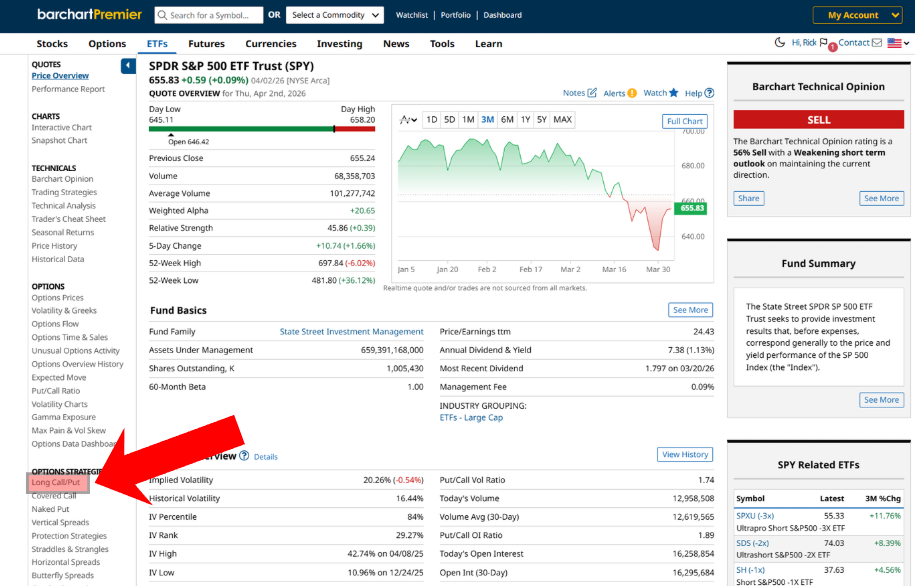Screen dimensions: 915x586
Task: Go to Dashboard
Action: coord(502,15)
